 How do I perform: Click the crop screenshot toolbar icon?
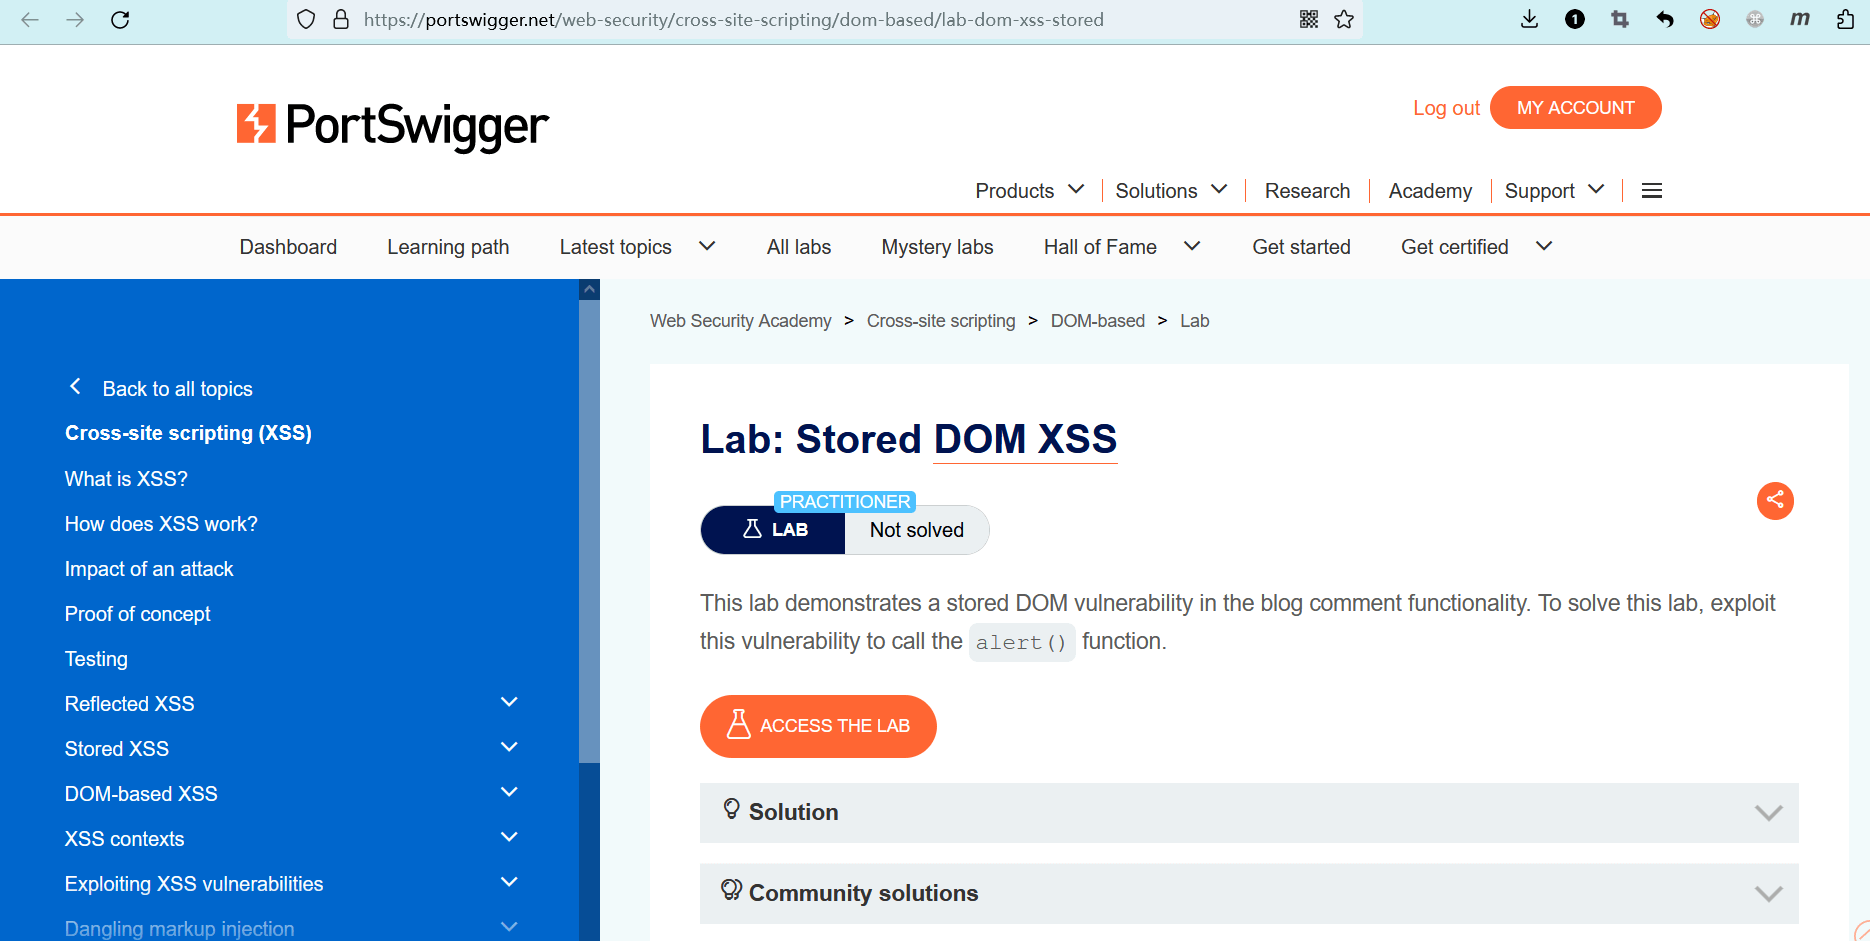coord(1620,19)
